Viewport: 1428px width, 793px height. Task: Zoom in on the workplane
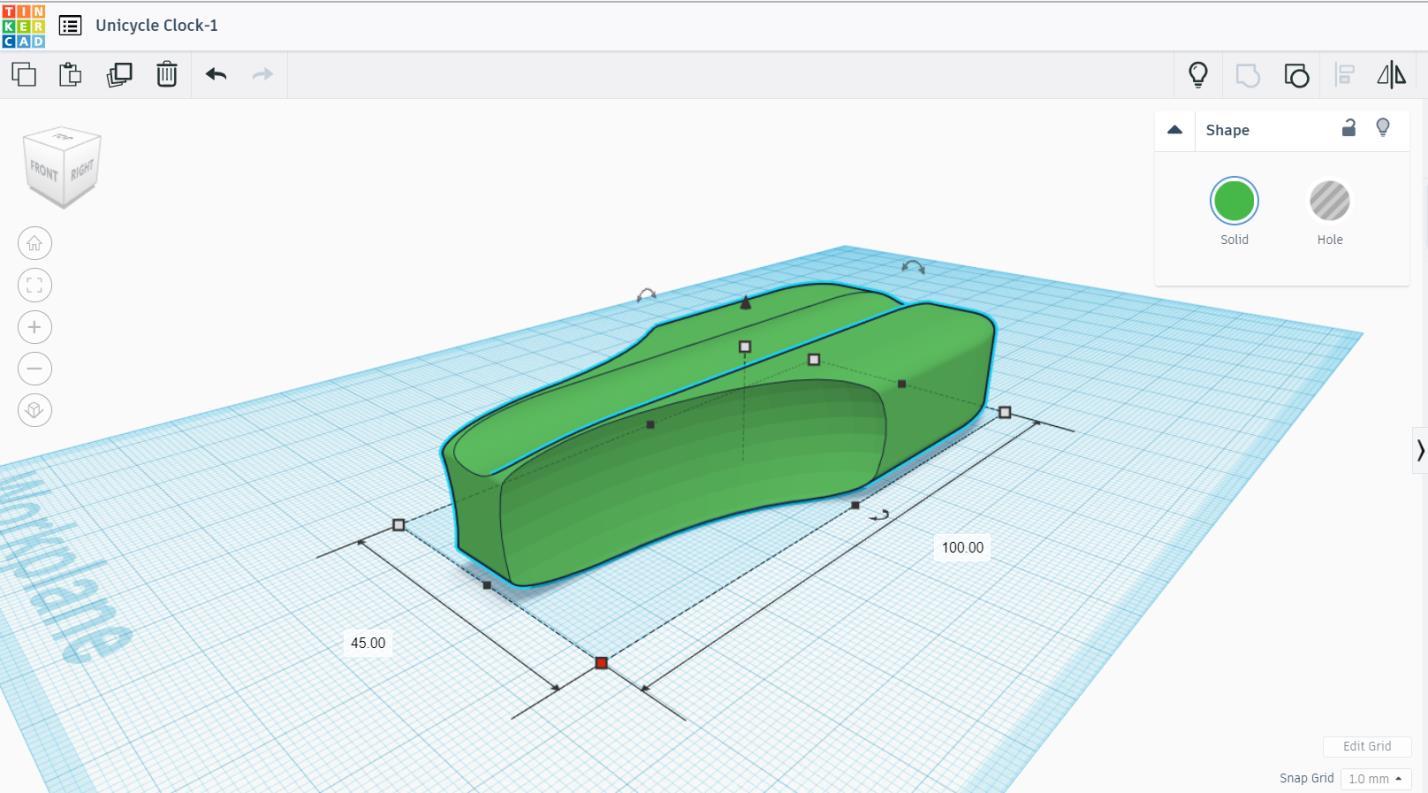pyautogui.click(x=35, y=327)
